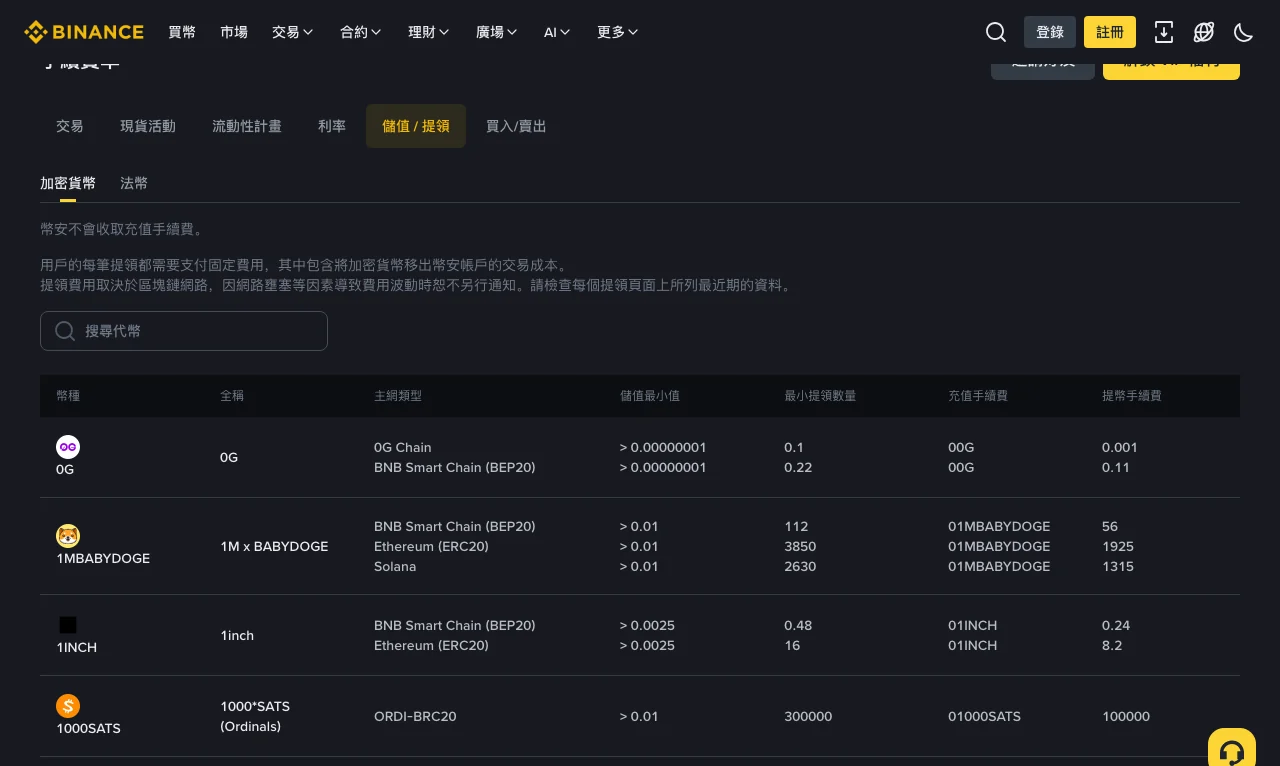Click the 300000 minimum withdrawal value

808,716
